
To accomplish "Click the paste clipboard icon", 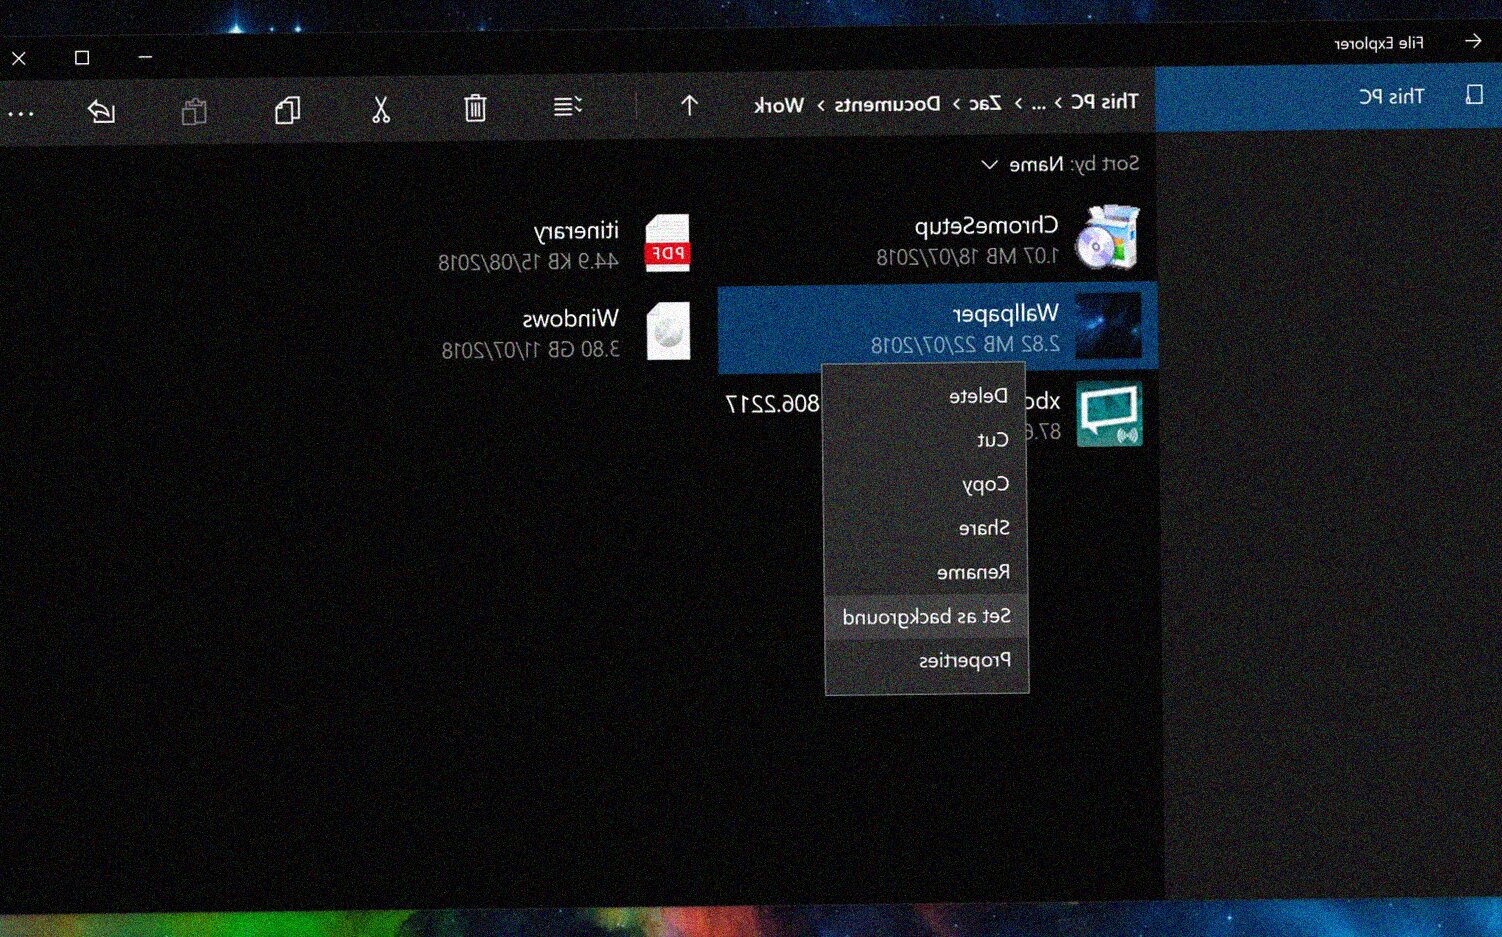I will click(194, 111).
